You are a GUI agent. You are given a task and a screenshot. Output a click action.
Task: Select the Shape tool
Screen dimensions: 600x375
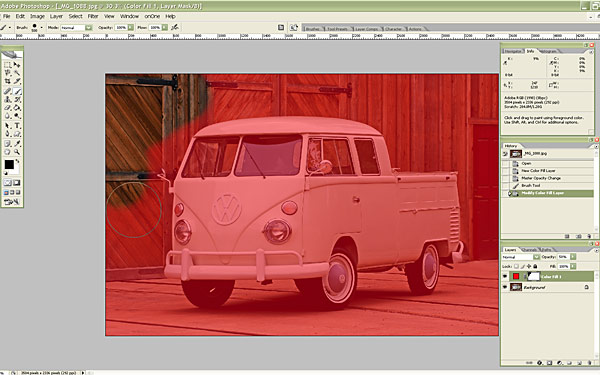tap(17, 134)
